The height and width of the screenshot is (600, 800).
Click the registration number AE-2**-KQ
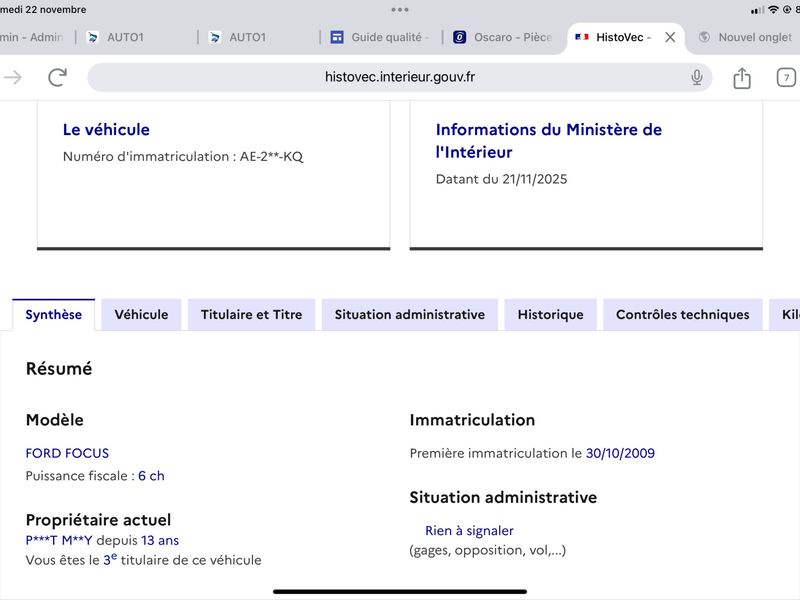coord(271,157)
